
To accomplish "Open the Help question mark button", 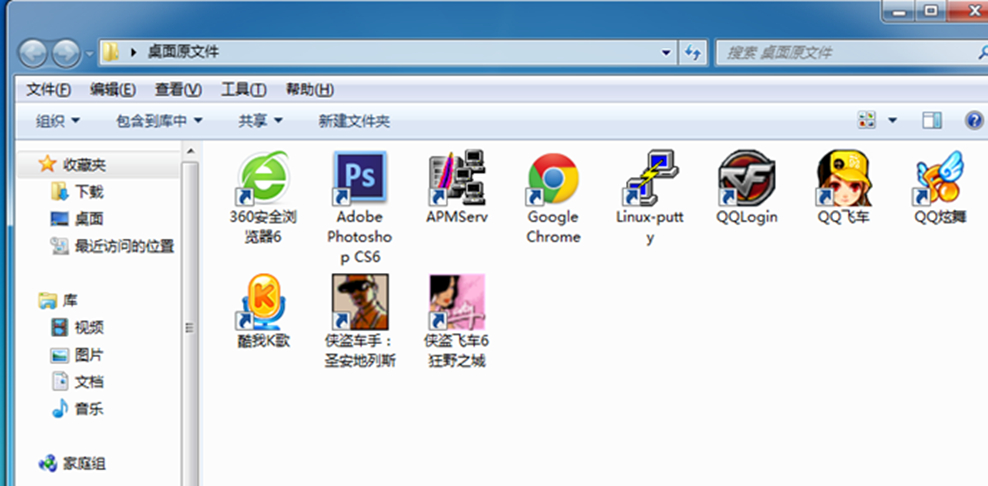I will click(974, 120).
